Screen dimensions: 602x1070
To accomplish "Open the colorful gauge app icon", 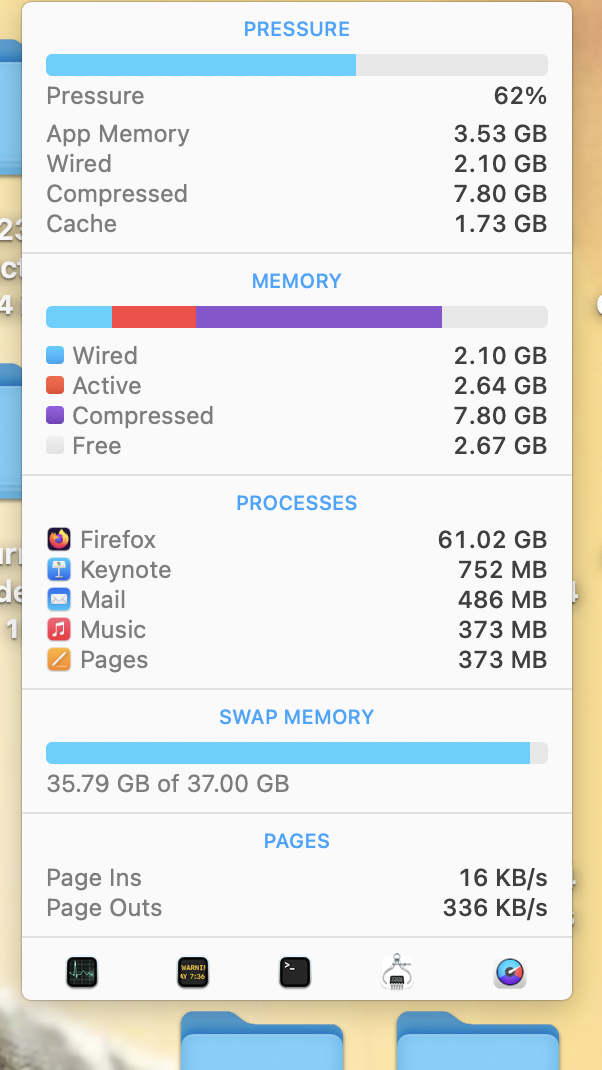I will tap(509, 971).
